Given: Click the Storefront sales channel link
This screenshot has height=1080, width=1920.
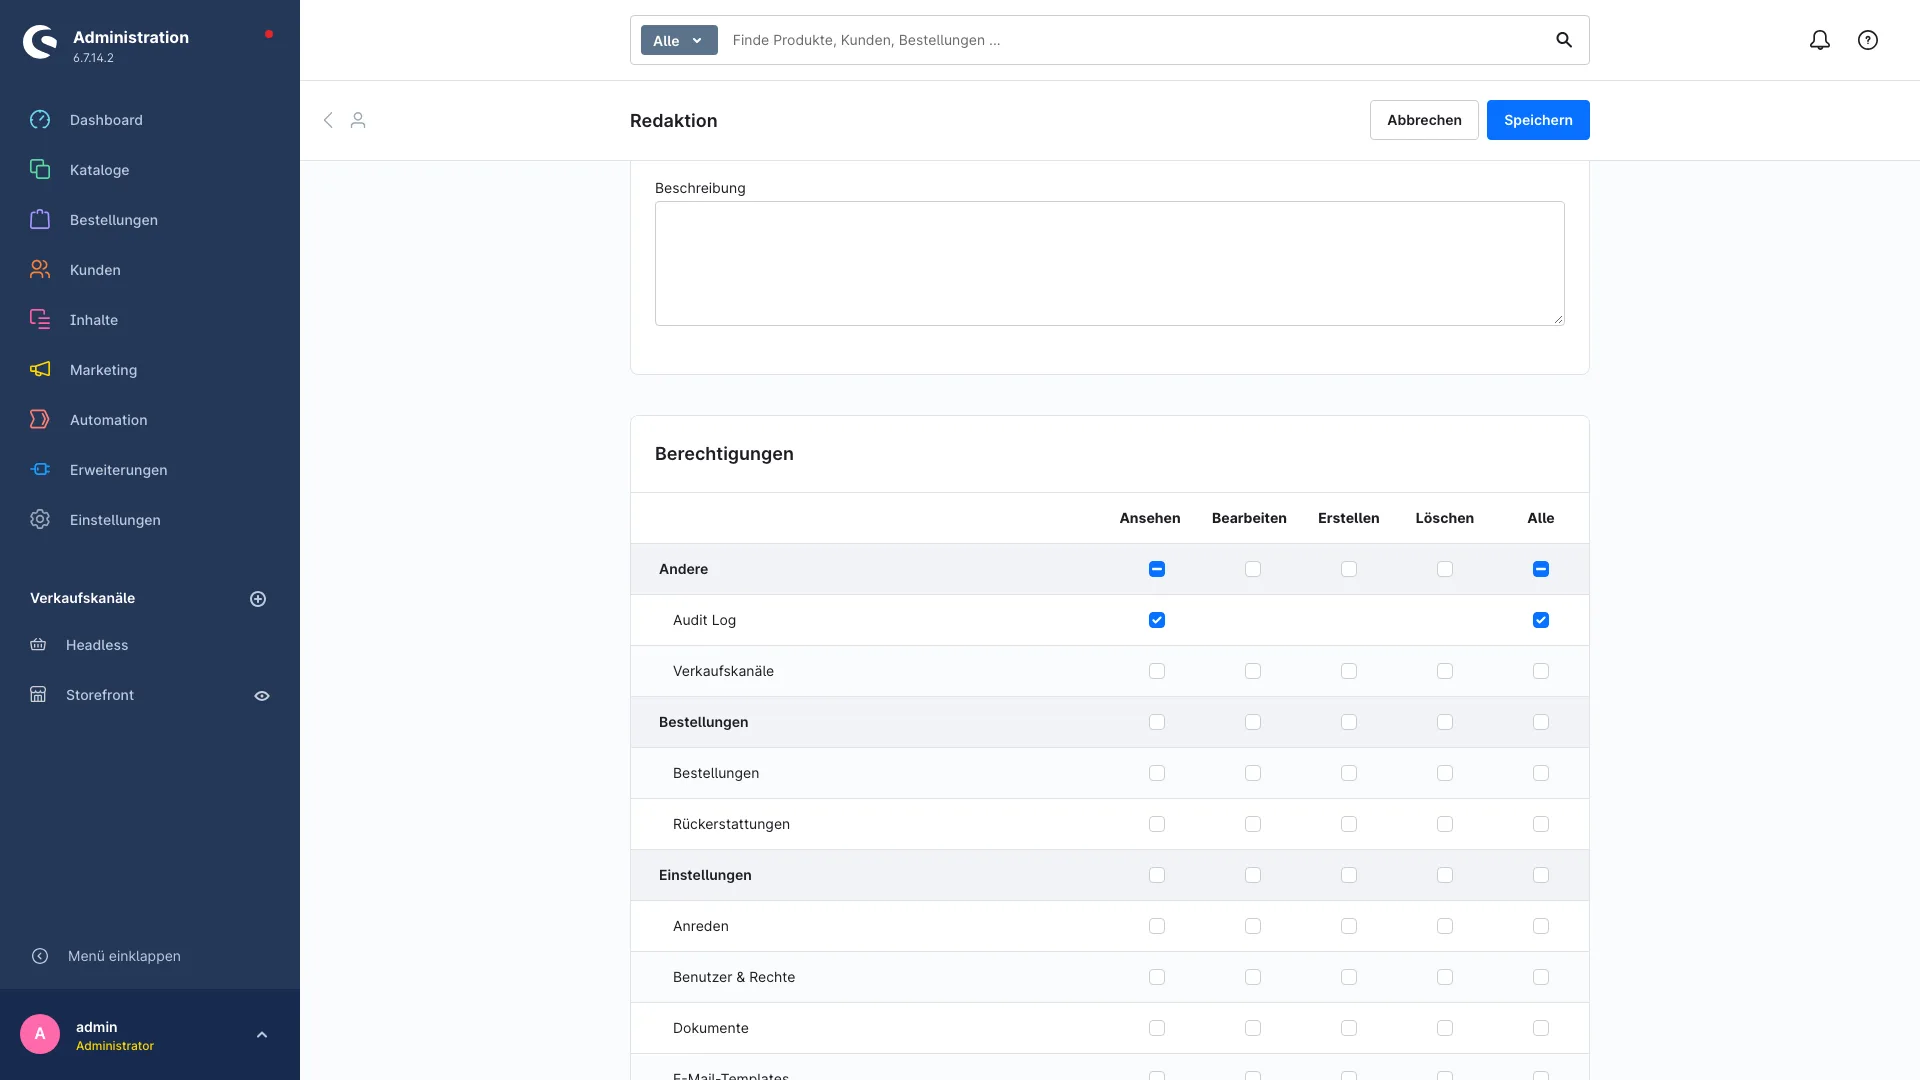Looking at the screenshot, I should (100, 695).
